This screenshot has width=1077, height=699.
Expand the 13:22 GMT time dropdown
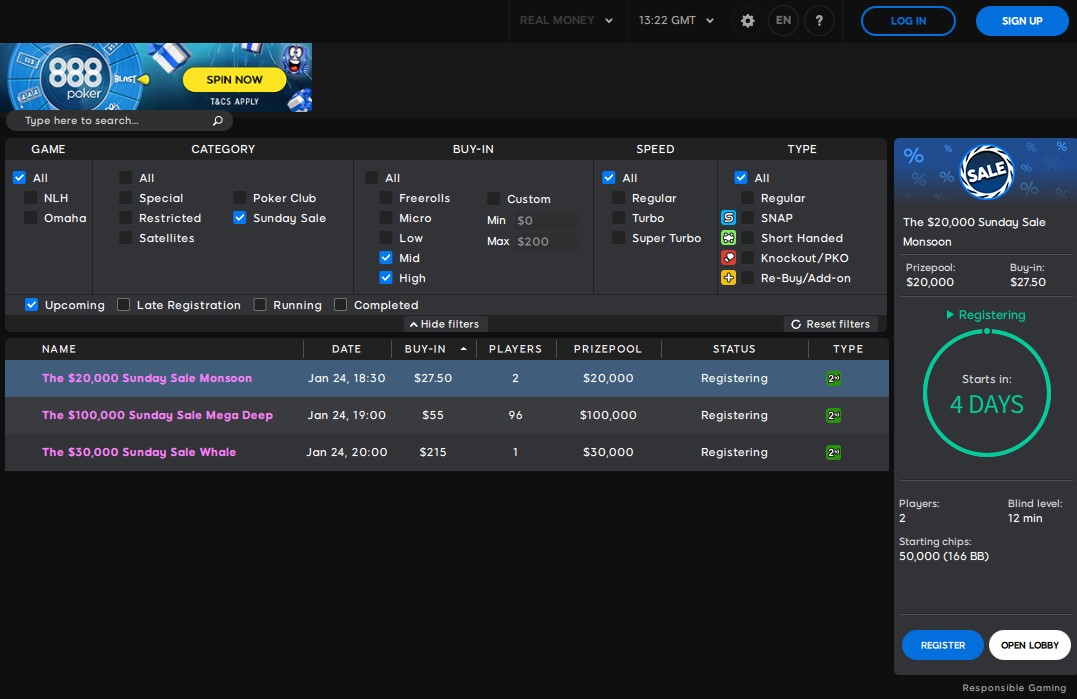coord(676,21)
